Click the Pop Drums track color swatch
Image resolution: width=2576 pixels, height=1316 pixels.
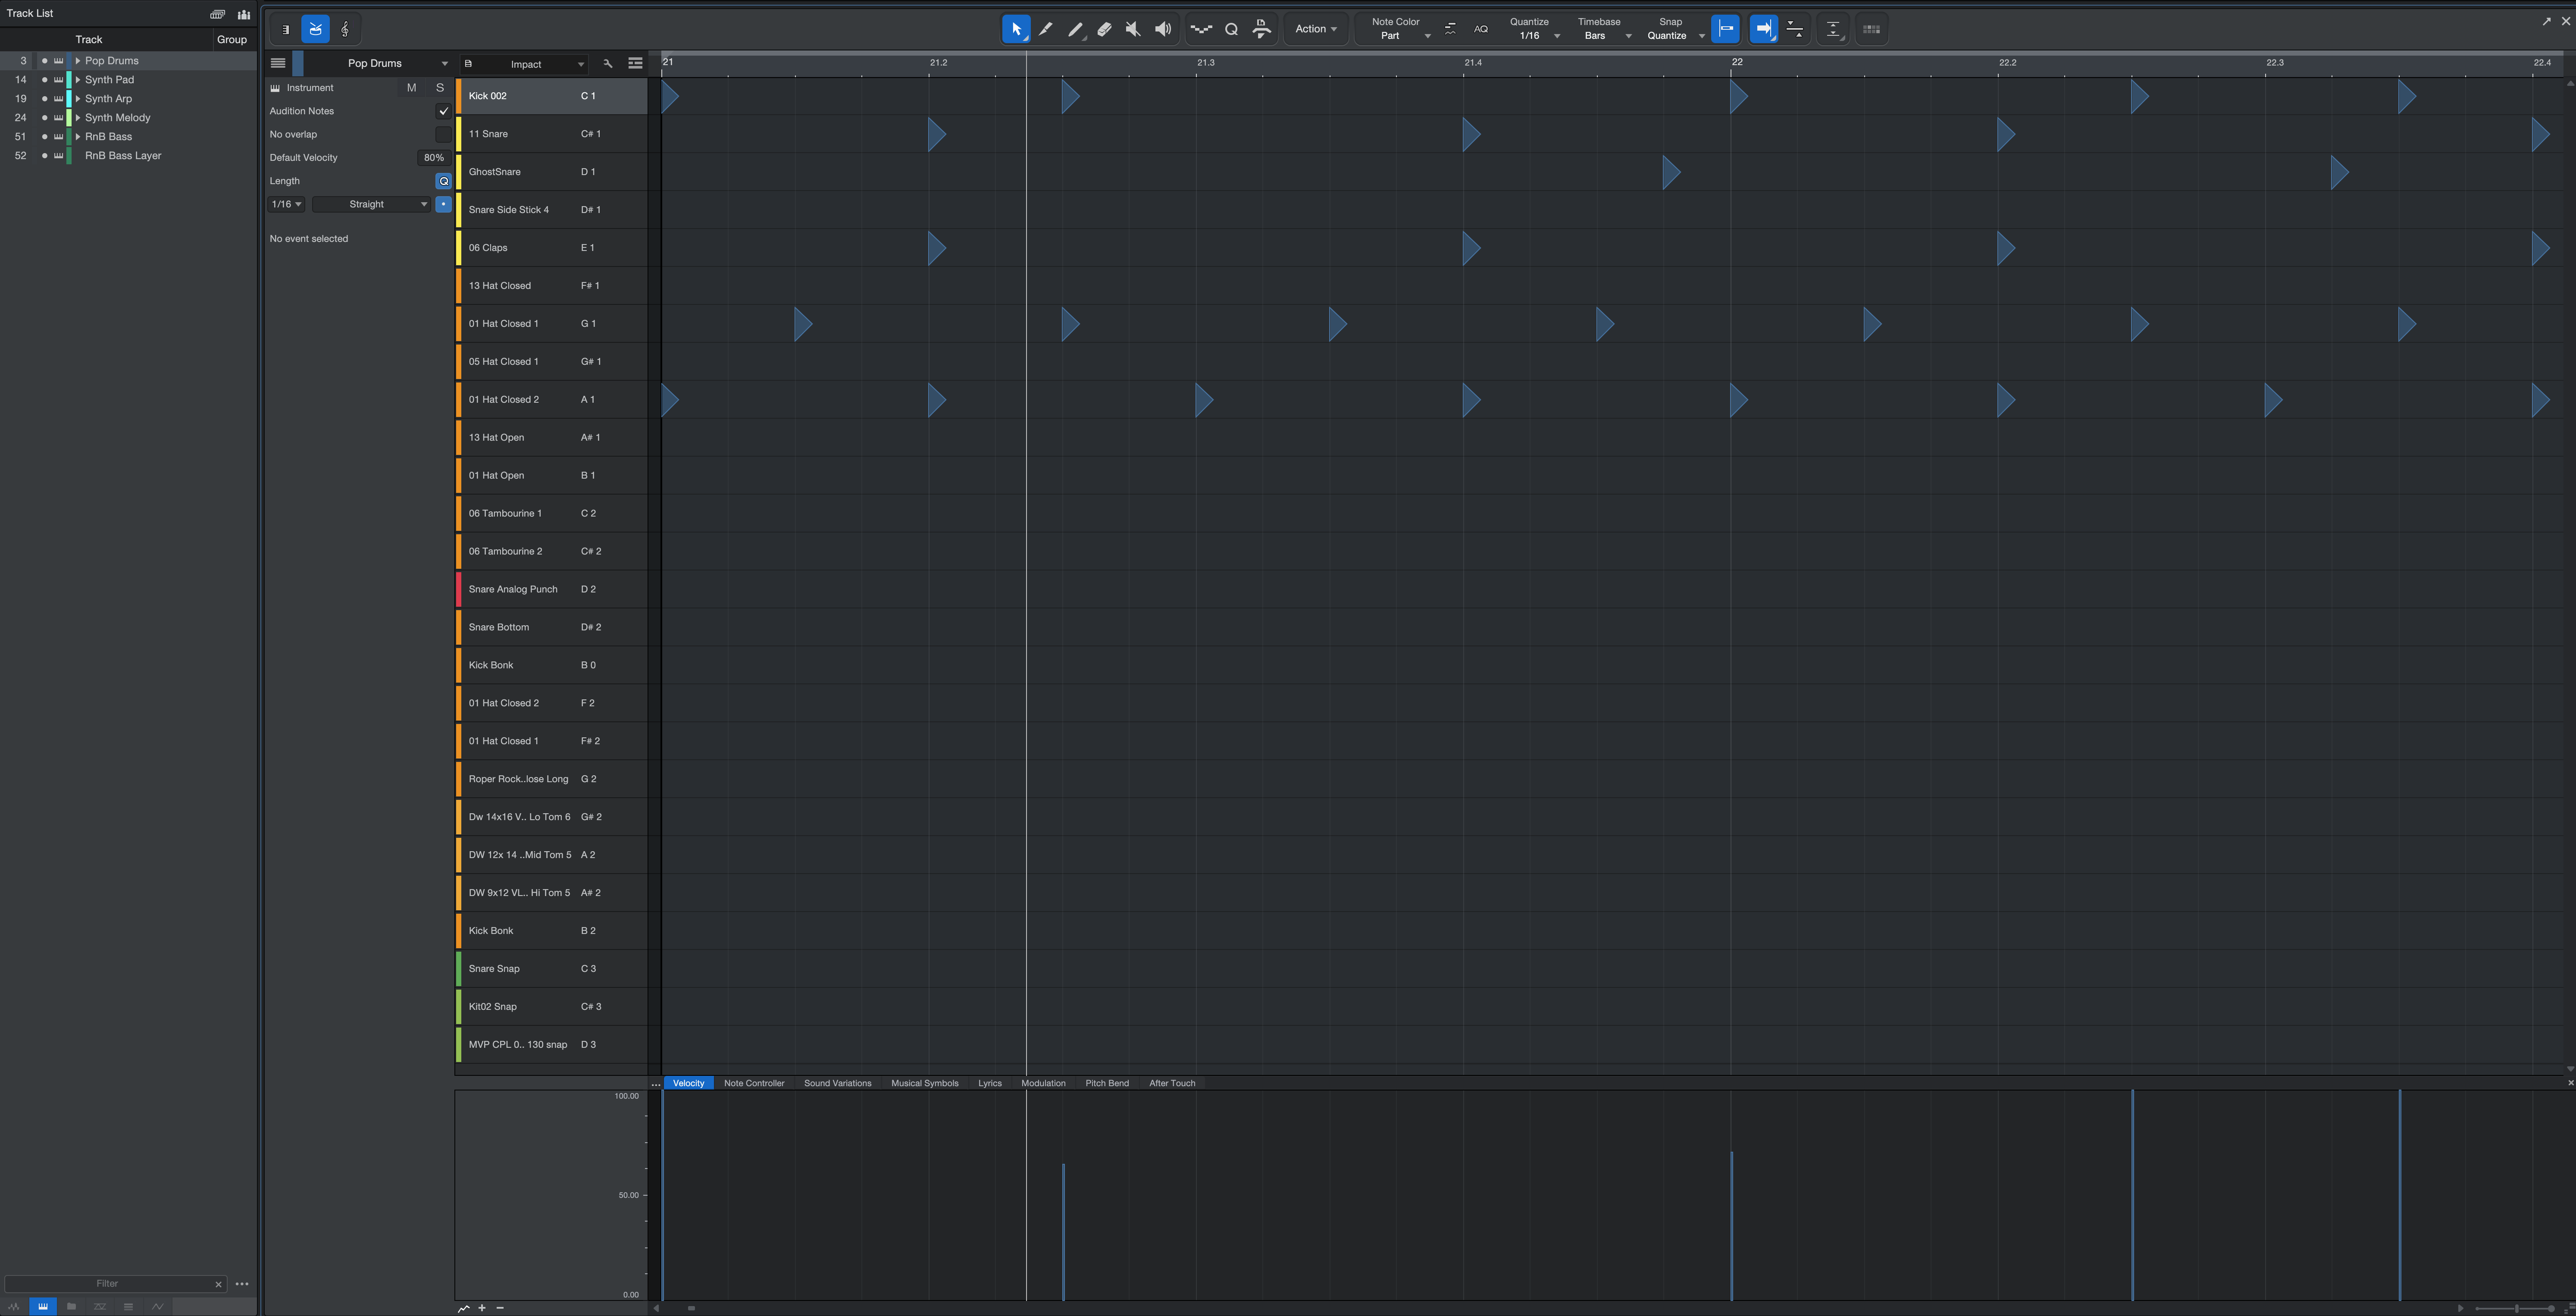click(298, 63)
